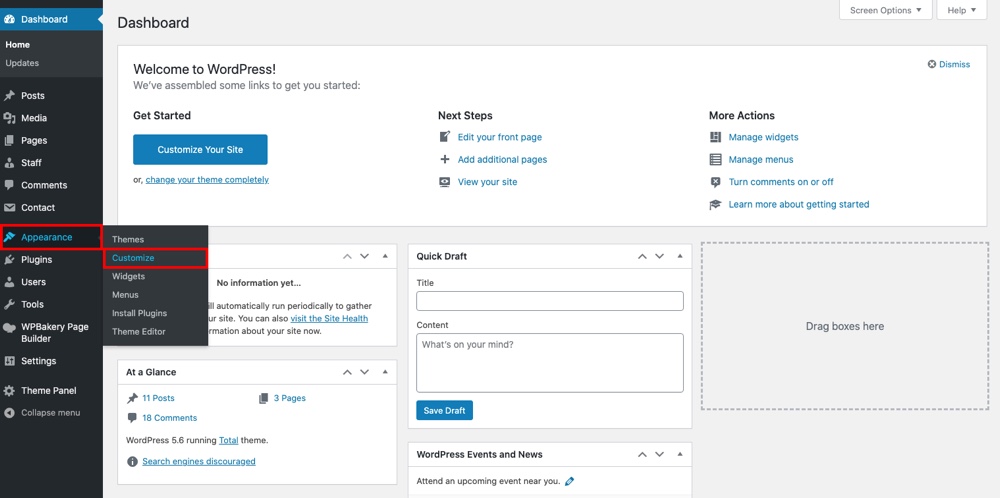
Task: Click the Learn more about getting started link
Action: point(799,204)
